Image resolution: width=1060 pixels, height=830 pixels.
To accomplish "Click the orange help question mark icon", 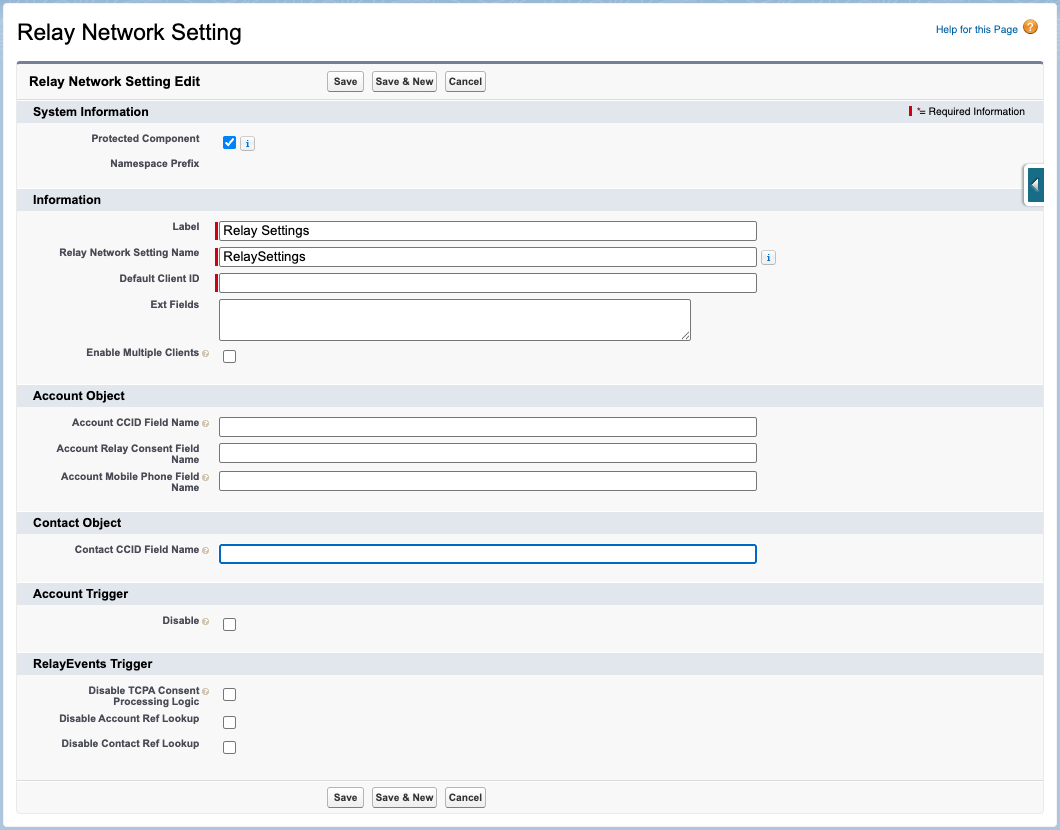I will click(x=1031, y=28).
